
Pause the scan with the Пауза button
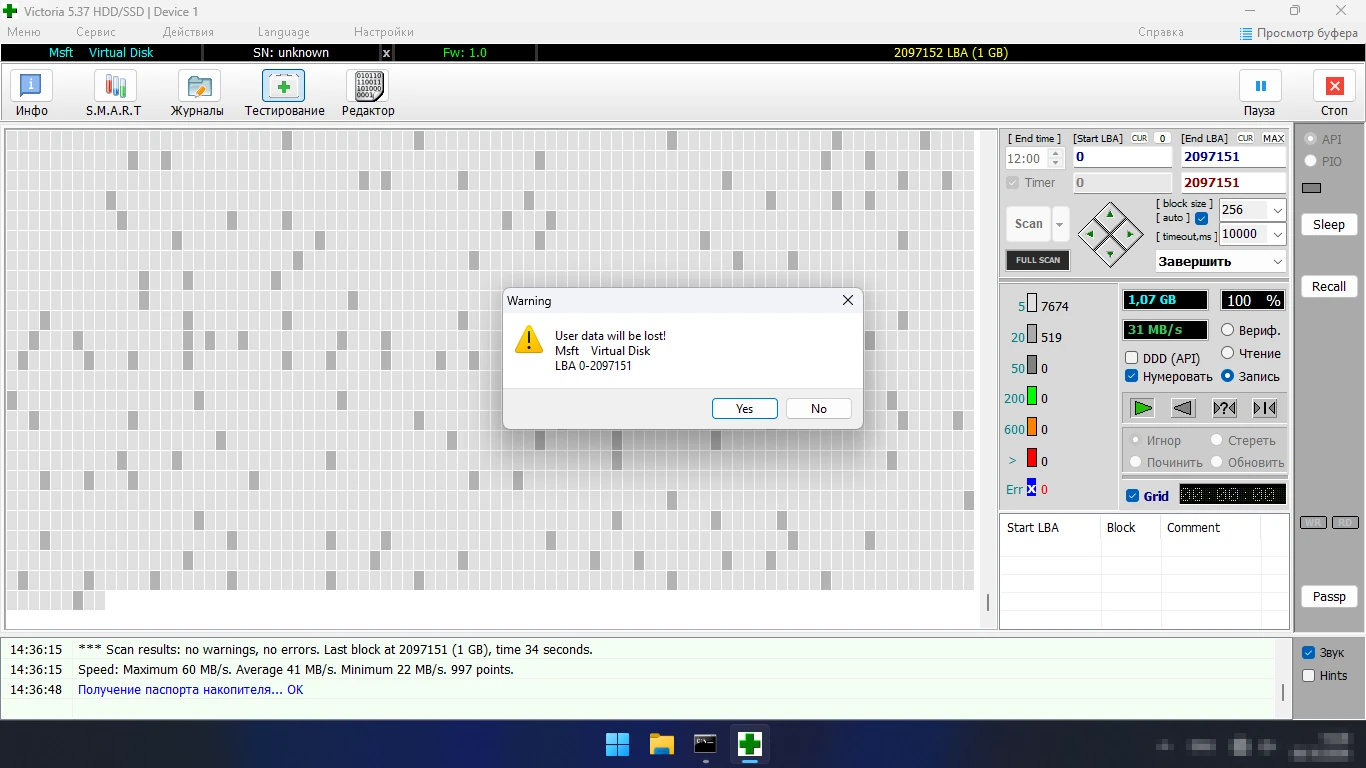[1260, 94]
